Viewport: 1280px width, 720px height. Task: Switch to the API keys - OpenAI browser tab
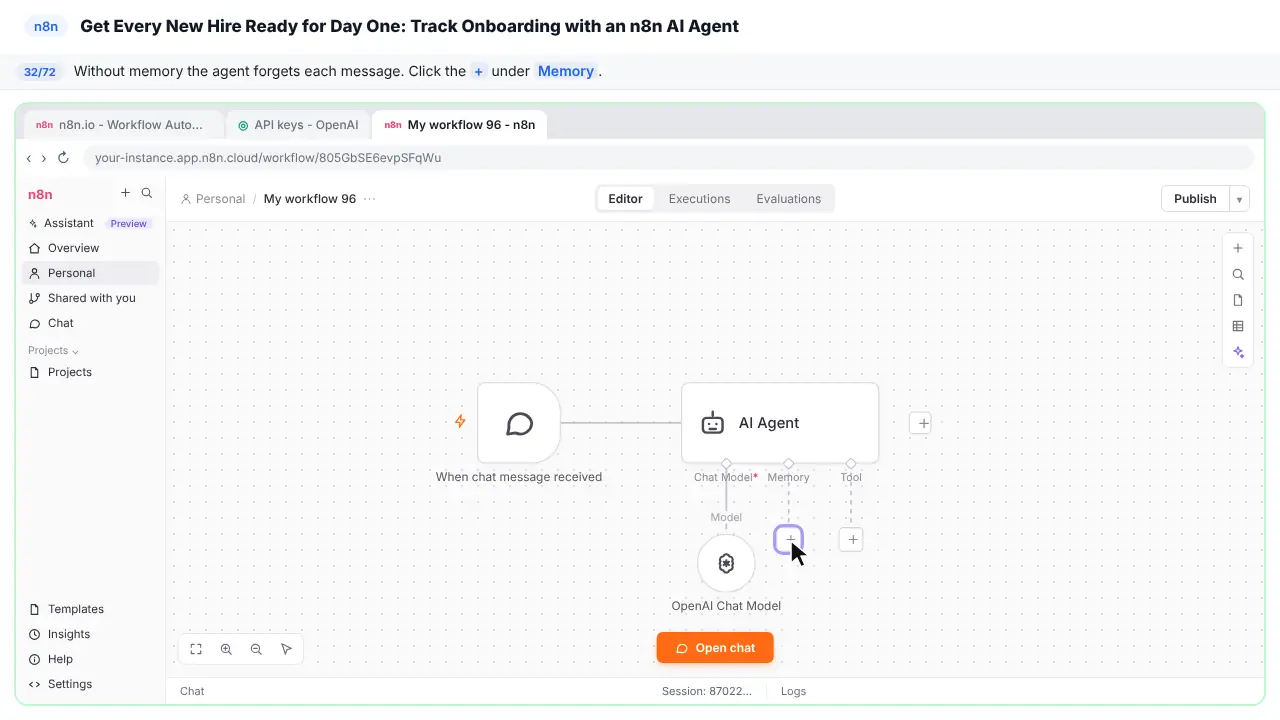298,125
